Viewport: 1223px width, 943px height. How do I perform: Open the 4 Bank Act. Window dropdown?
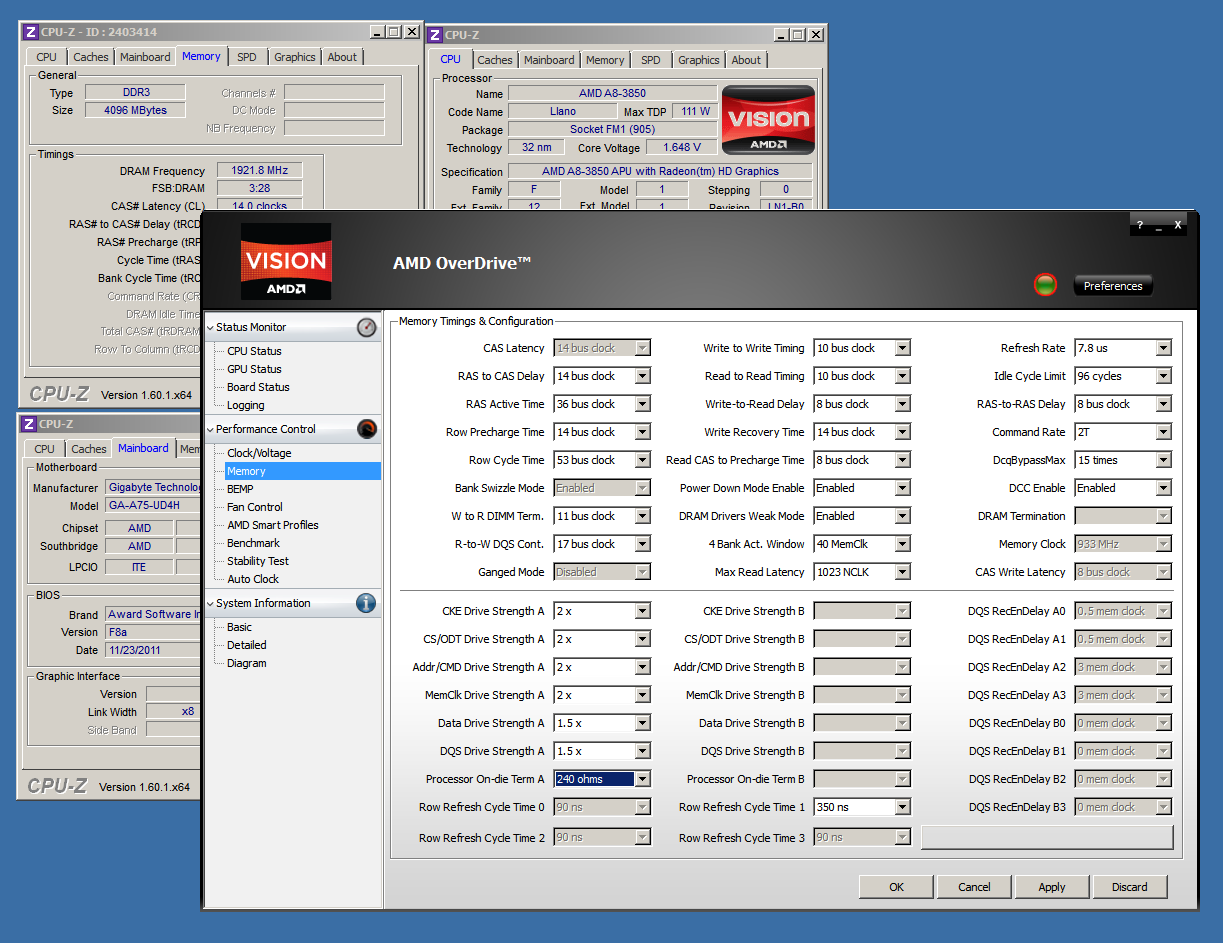click(902, 544)
